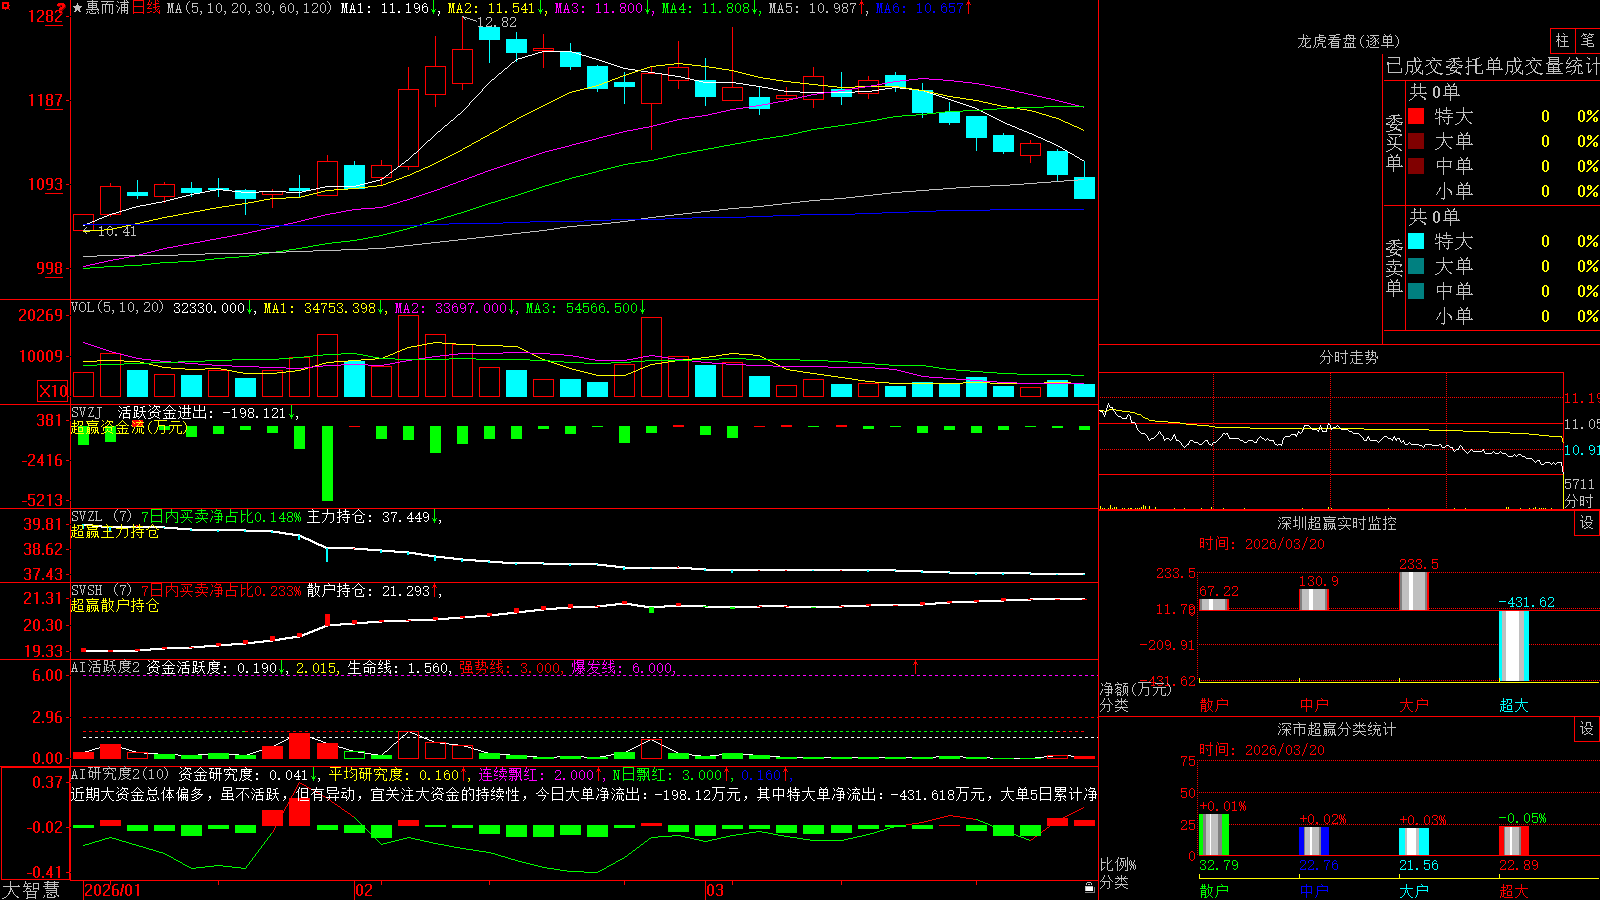Click the 大户 bar showing 233.5

[x=1414, y=591]
